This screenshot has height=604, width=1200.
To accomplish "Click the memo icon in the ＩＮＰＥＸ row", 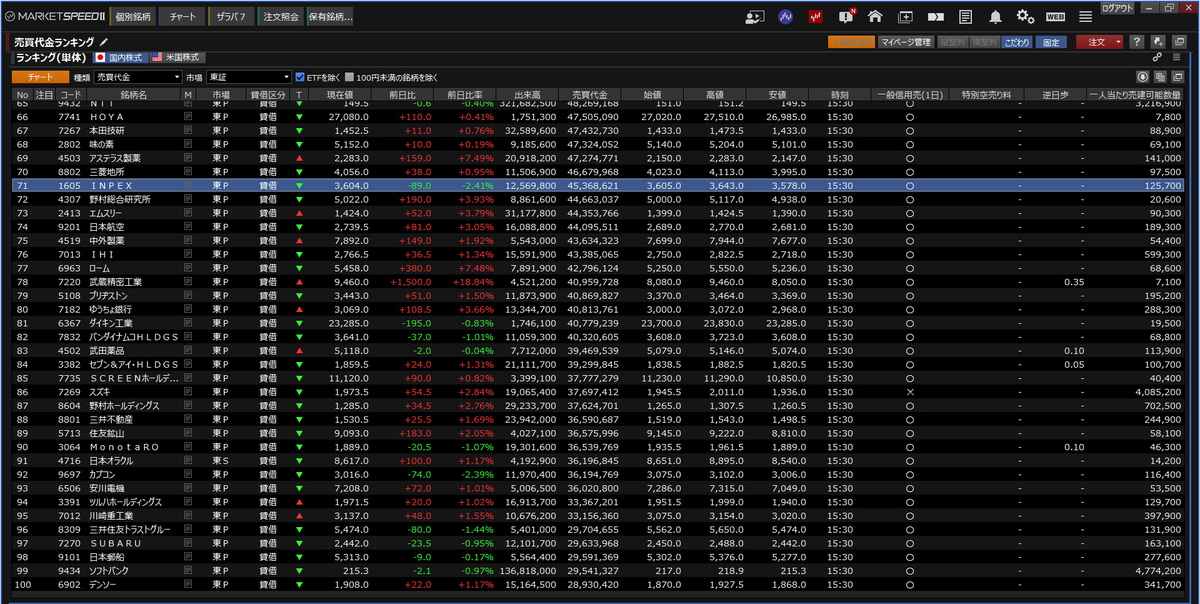I will [187, 185].
